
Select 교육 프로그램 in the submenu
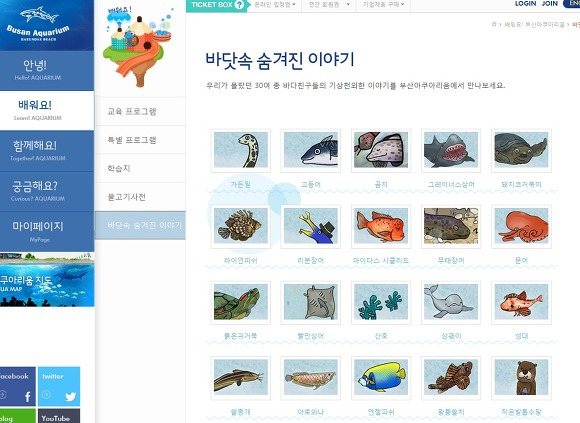coord(140,111)
